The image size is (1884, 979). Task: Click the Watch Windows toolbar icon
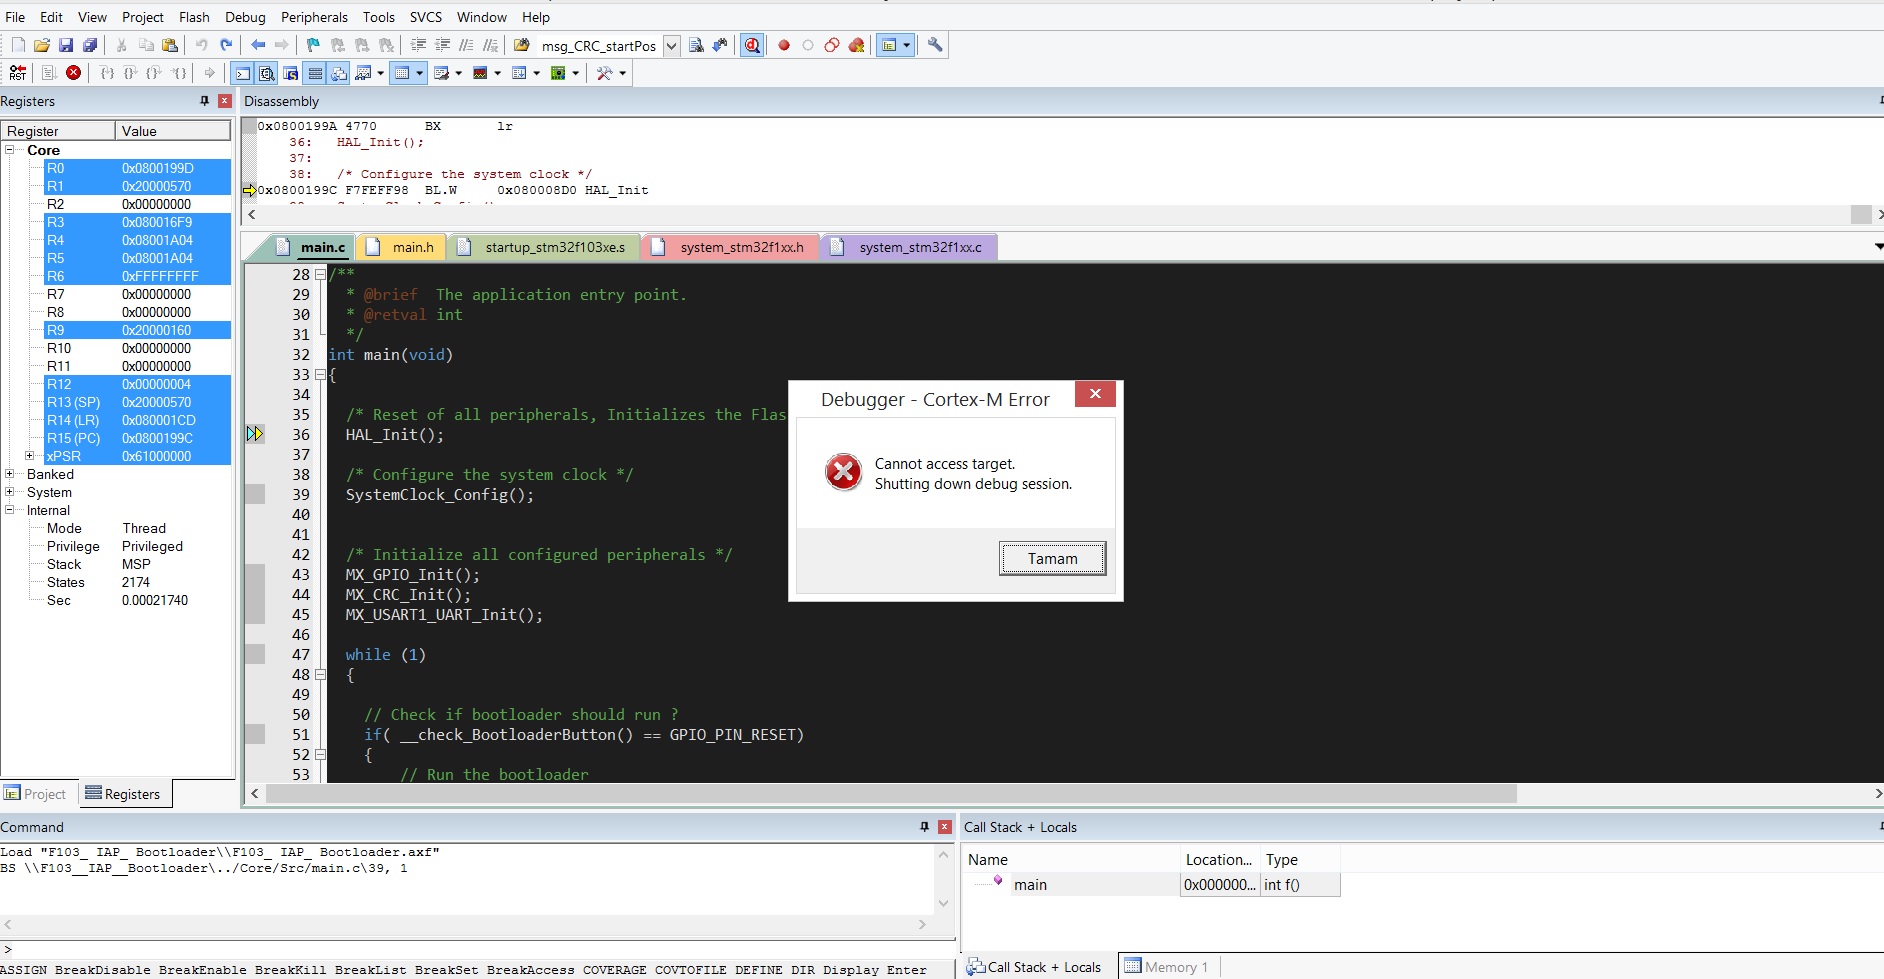363,73
